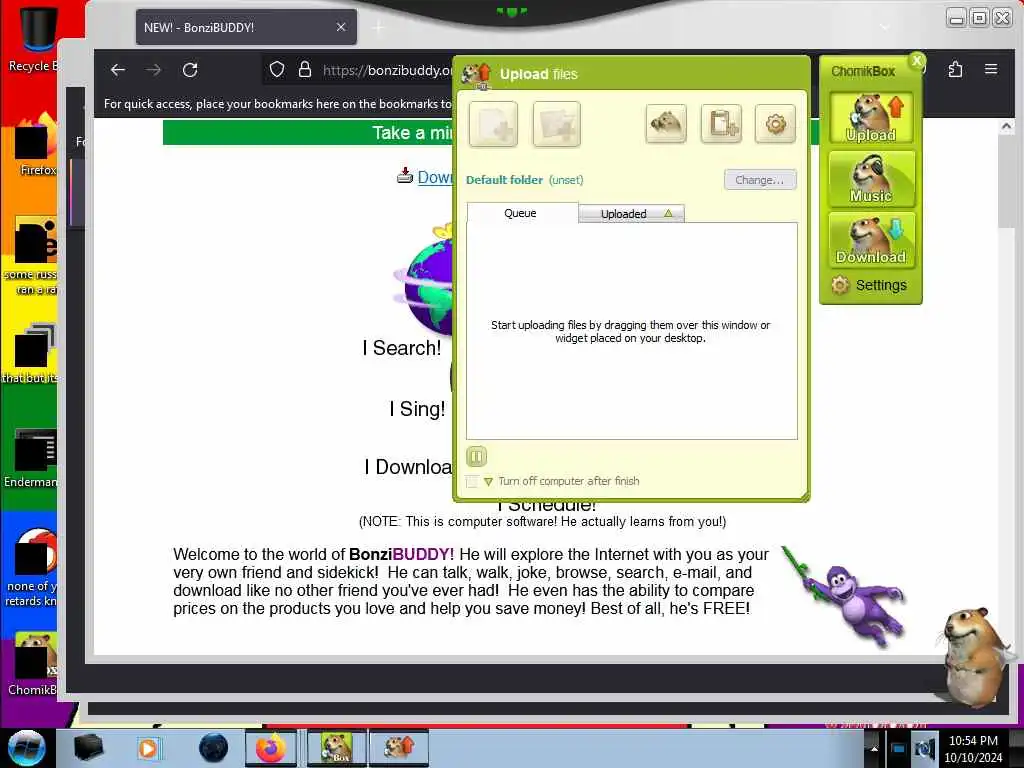This screenshot has width=1024, height=768.
Task: Open the ChomikBox desktop shortcut
Action: pos(33,662)
